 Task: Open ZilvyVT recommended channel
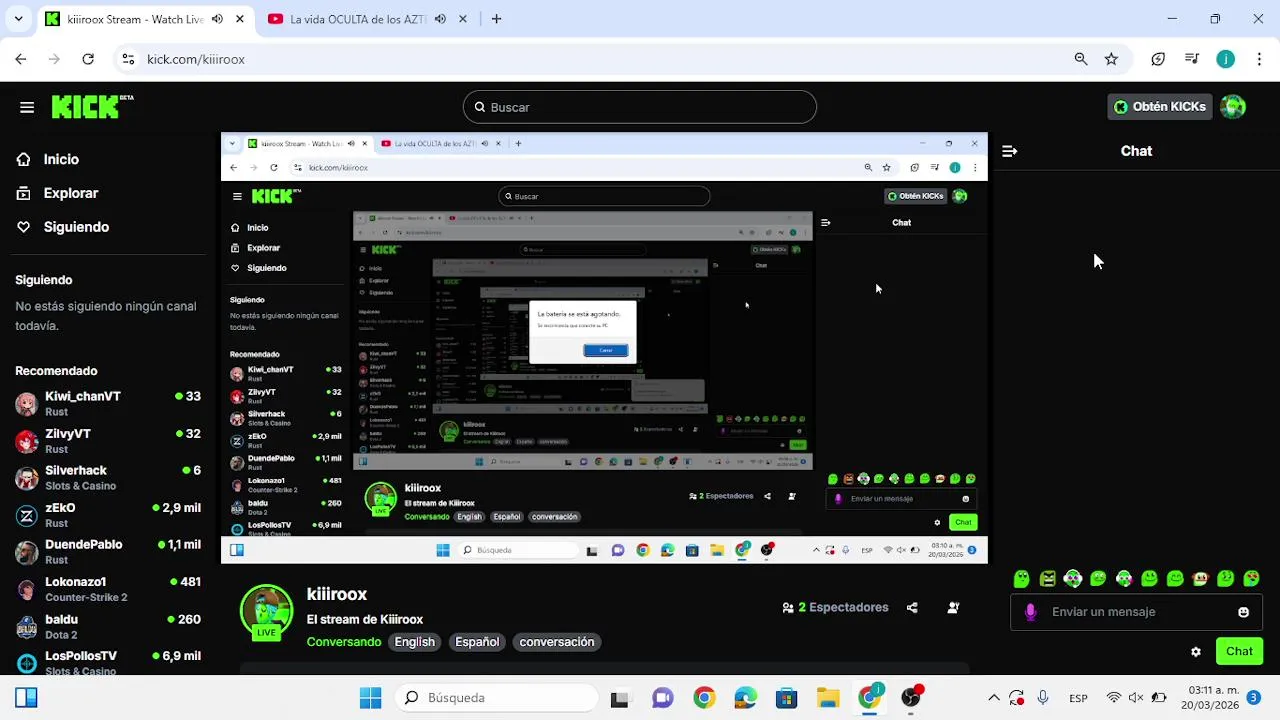(x=108, y=441)
